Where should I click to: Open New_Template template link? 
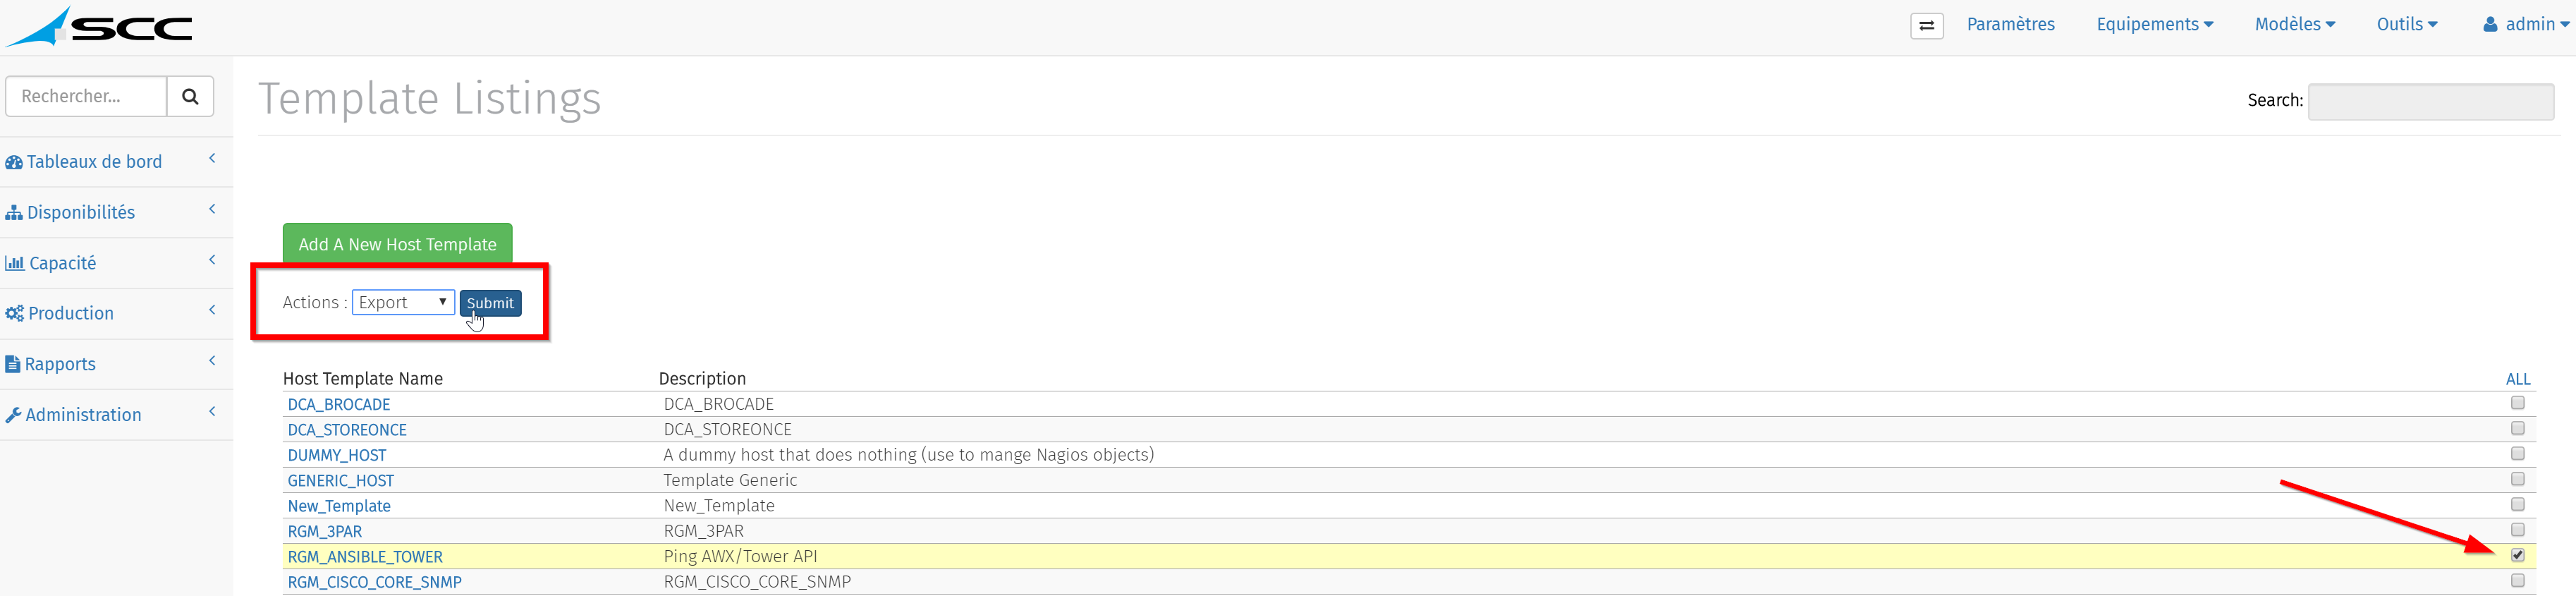[x=339, y=506]
